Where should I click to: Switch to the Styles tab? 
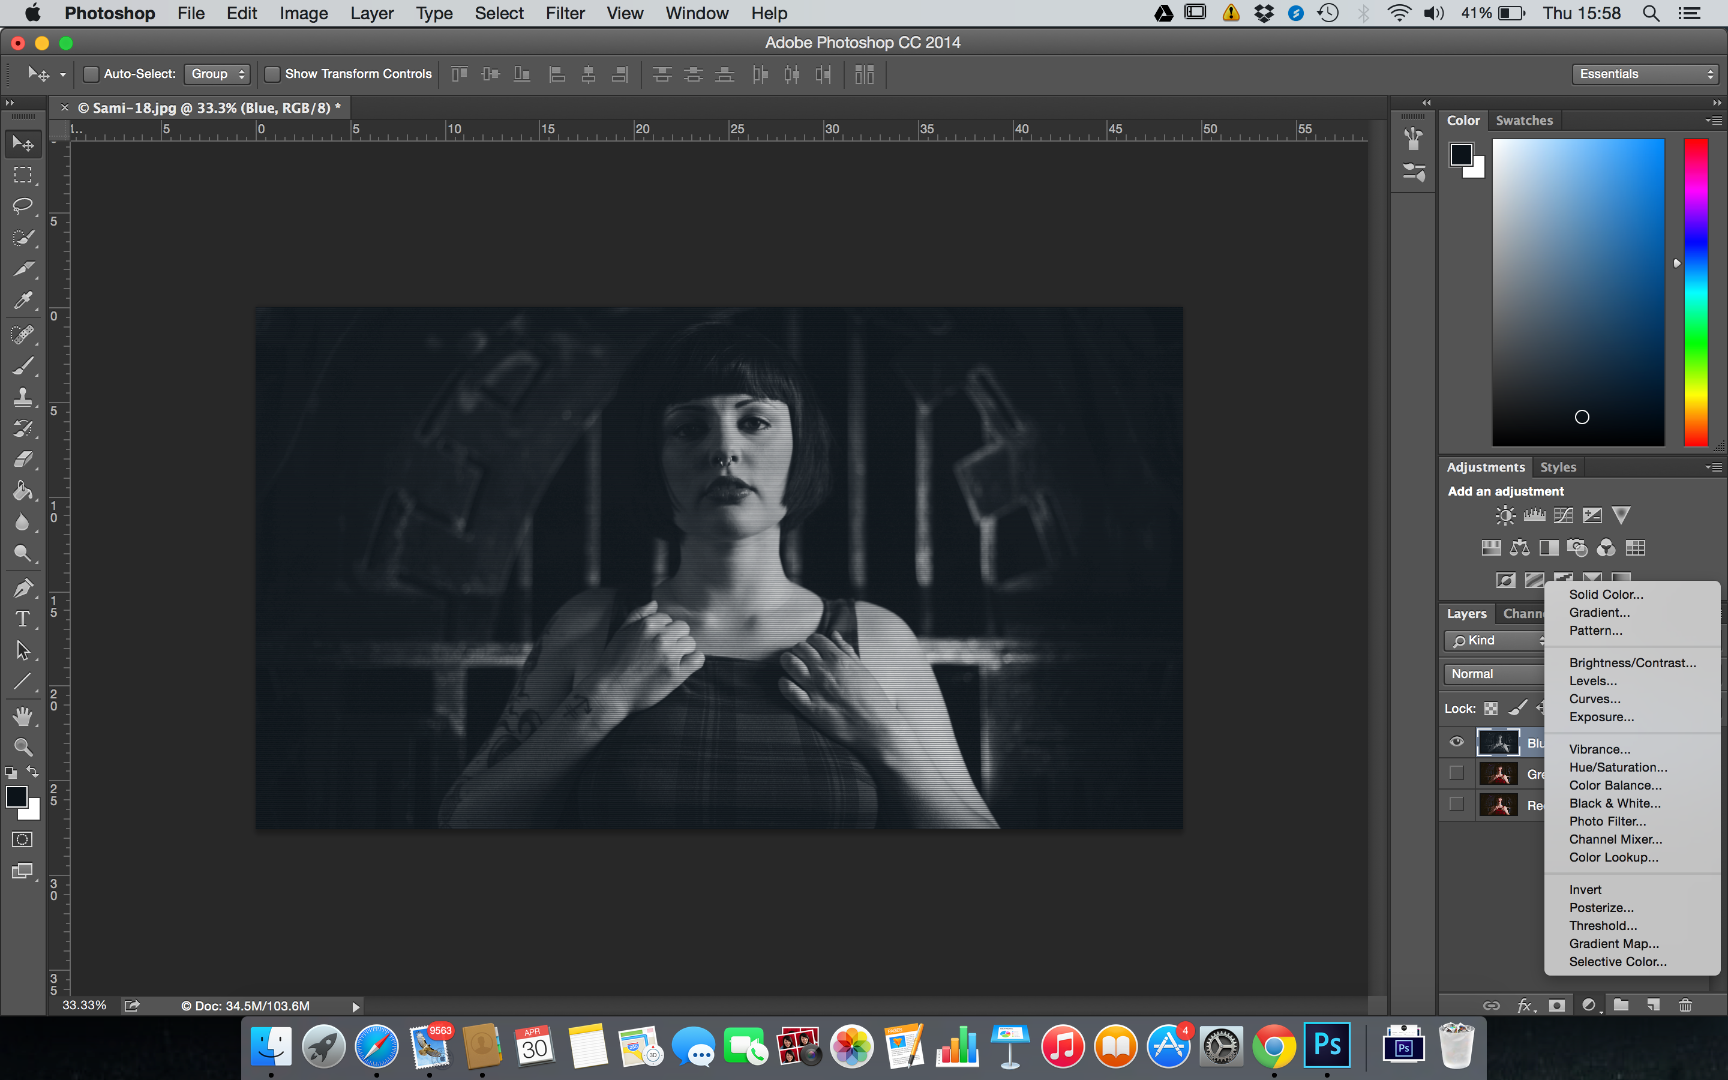tap(1558, 467)
